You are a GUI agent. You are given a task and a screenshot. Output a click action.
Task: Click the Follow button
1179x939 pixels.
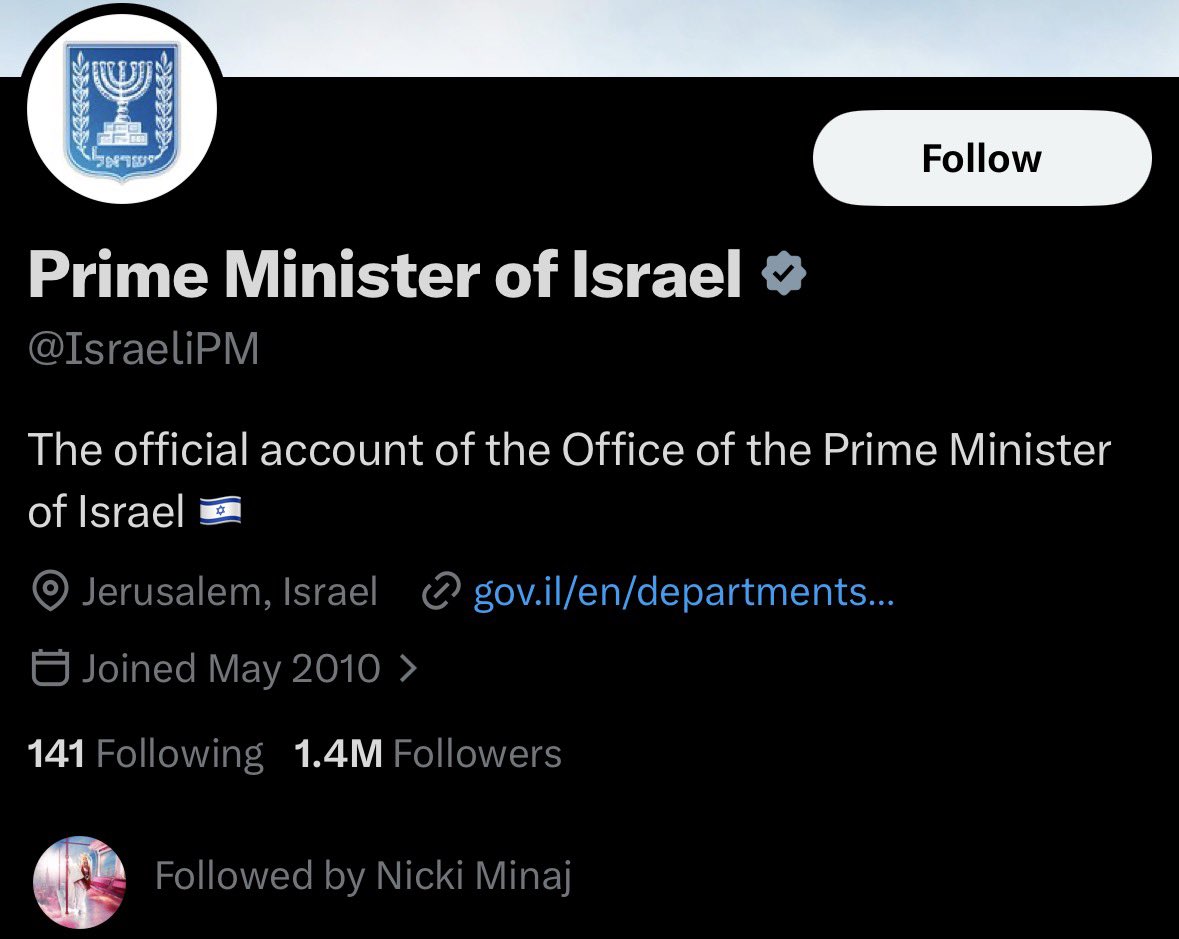[x=982, y=158]
